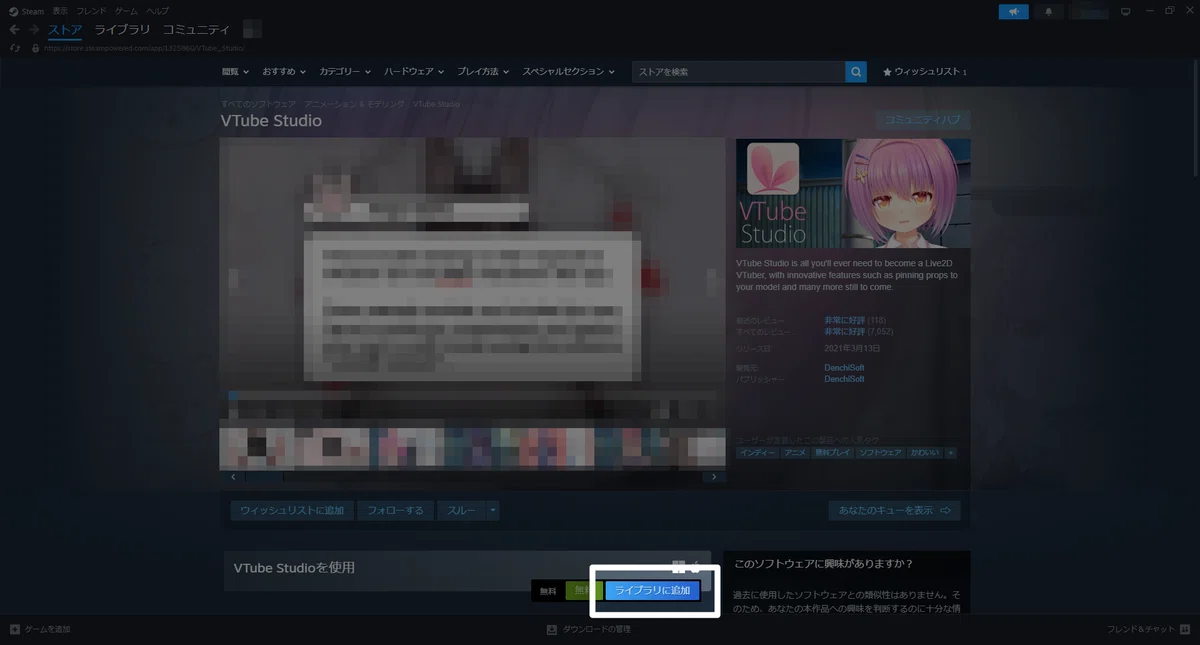Open the ヘルプ menu
Viewport: 1200px width, 645px height.
click(158, 10)
